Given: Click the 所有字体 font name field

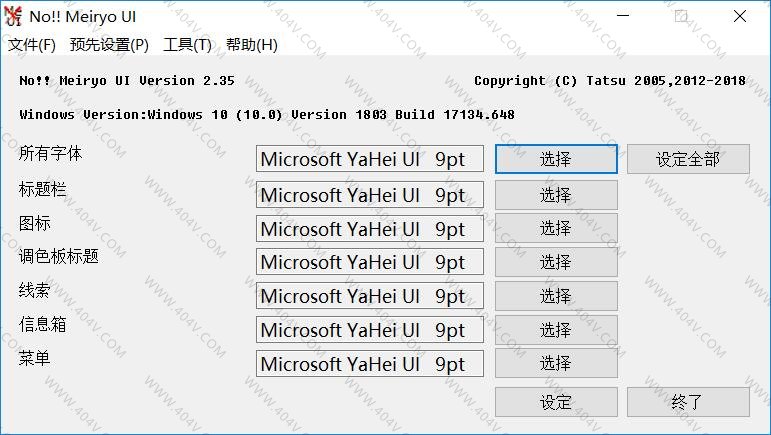Looking at the screenshot, I should (x=369, y=160).
